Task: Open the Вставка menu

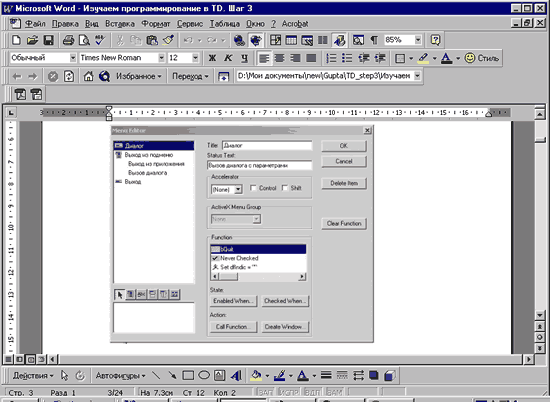Action: [120, 24]
